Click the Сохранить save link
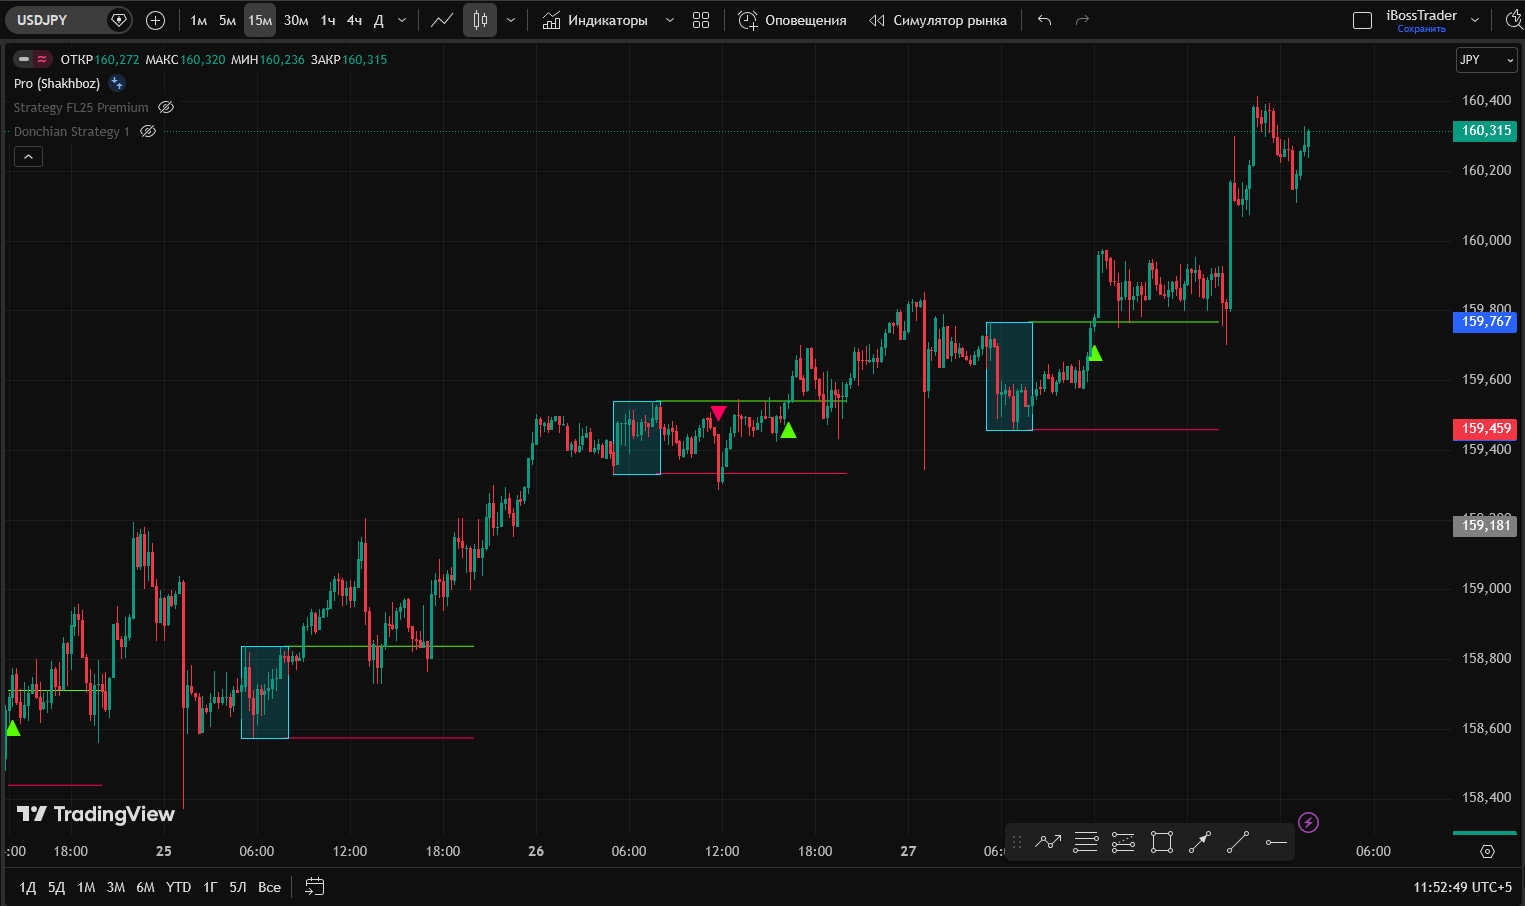Image resolution: width=1525 pixels, height=906 pixels. pos(1421,29)
